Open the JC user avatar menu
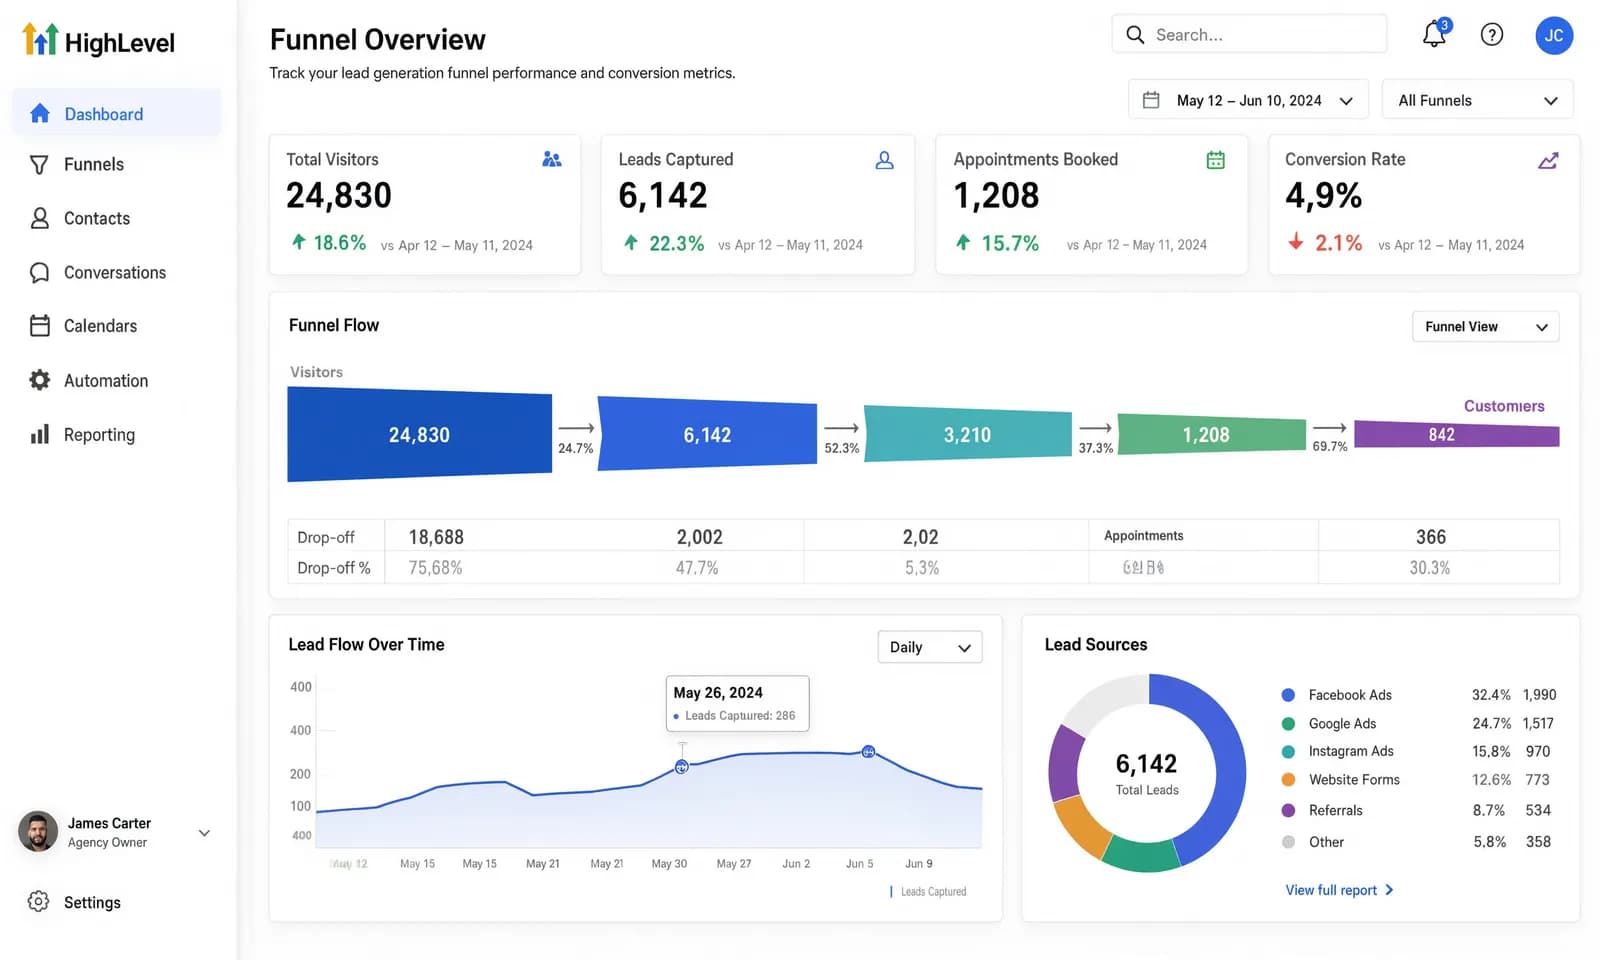Screen dimensions: 1600x960 coord(1554,35)
